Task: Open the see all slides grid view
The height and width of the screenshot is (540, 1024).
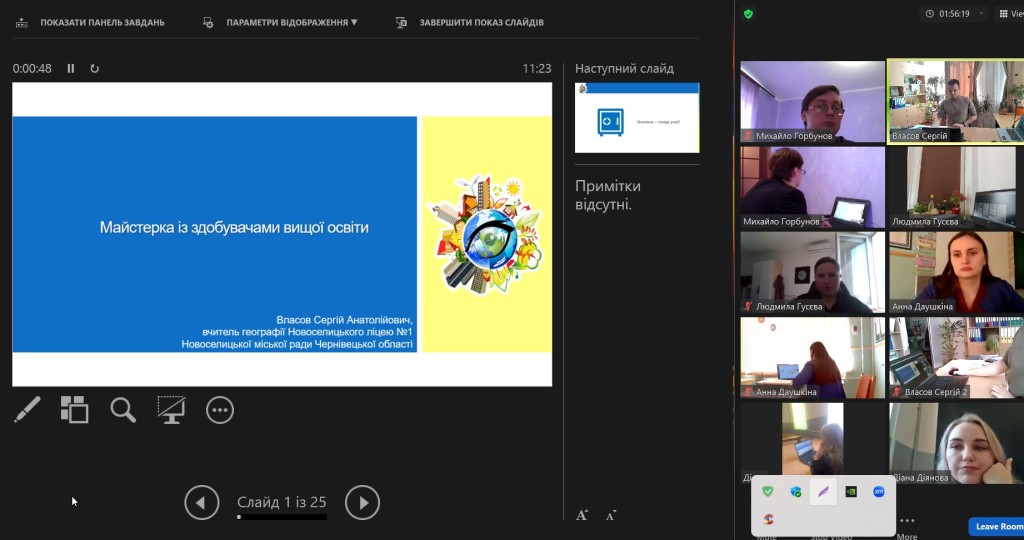Action: click(74, 409)
